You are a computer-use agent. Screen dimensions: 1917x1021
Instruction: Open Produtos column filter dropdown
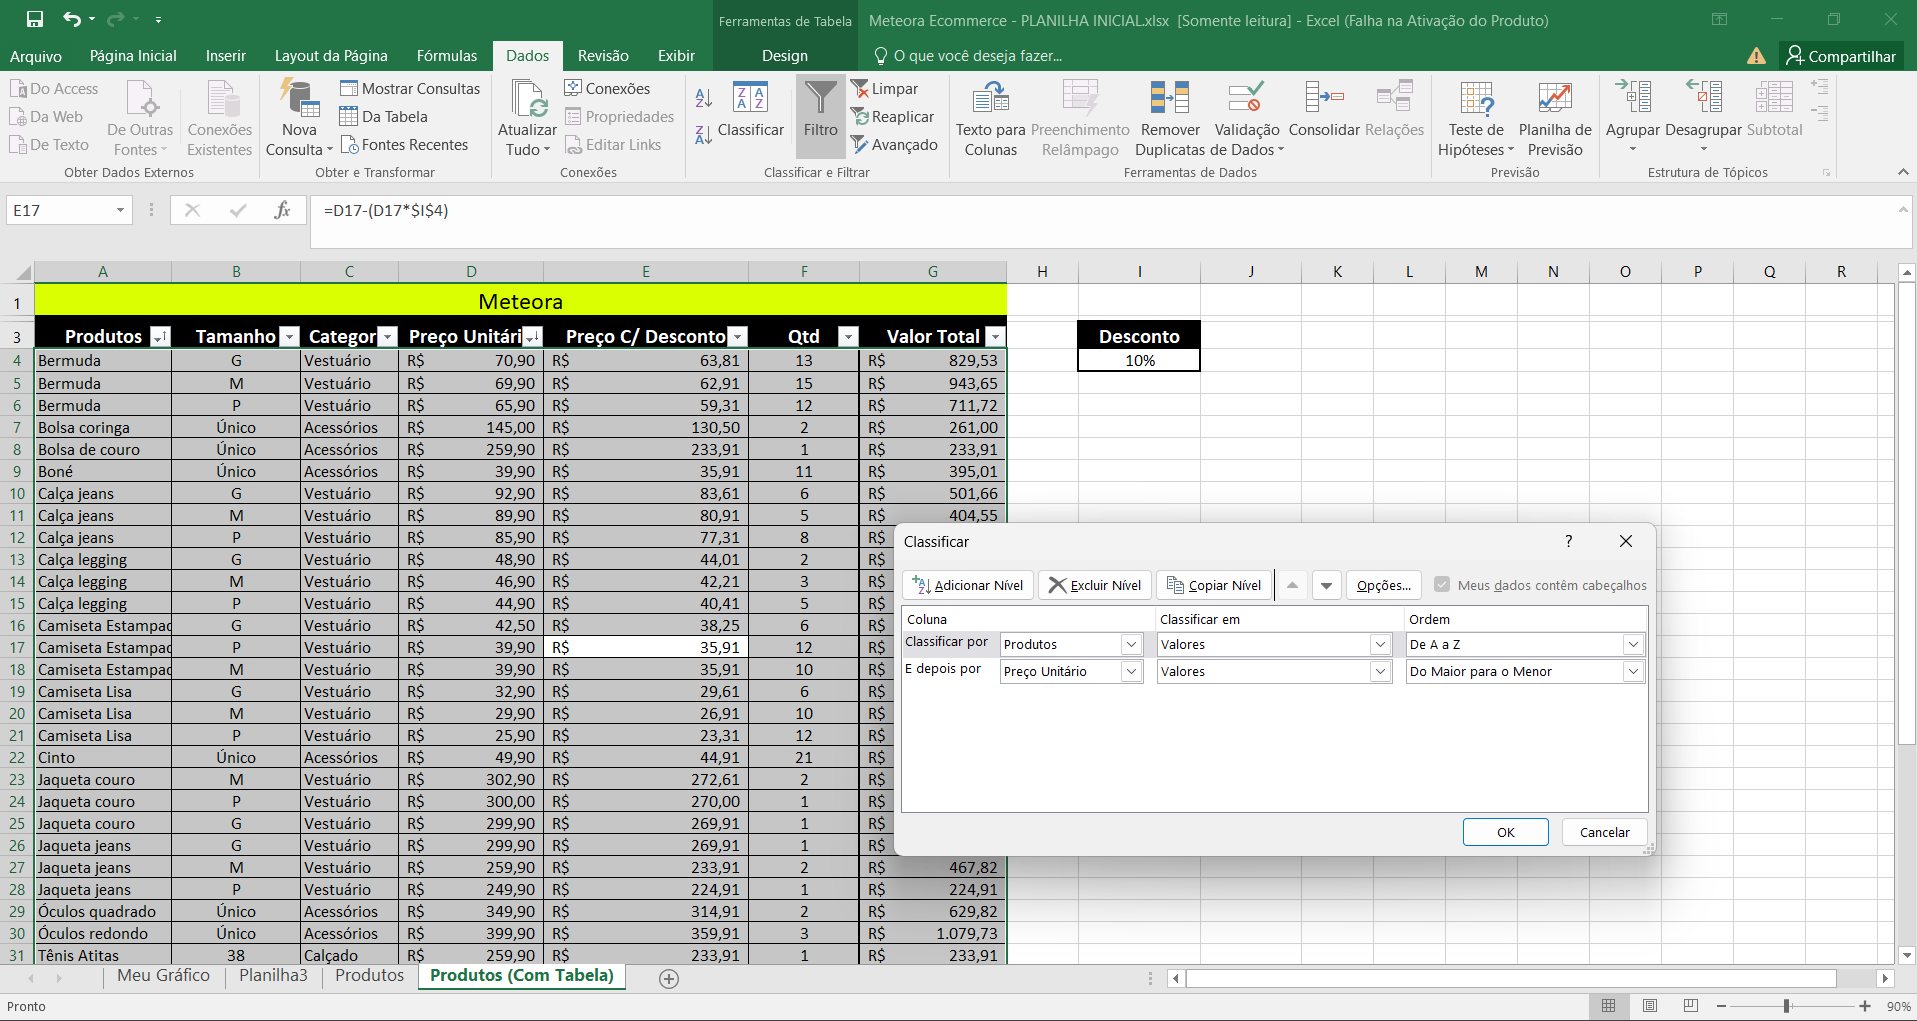(160, 337)
